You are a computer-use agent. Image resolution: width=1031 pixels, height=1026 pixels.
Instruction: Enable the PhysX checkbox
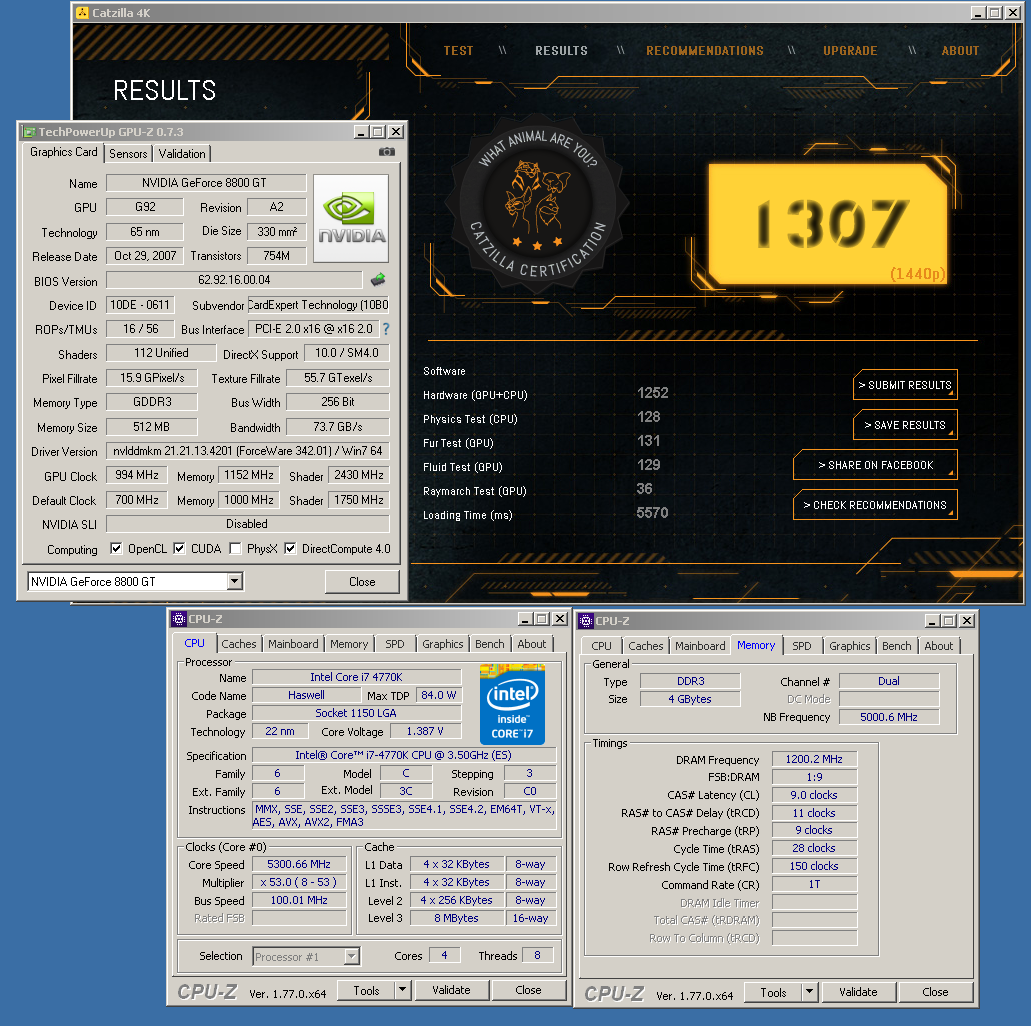(x=235, y=549)
